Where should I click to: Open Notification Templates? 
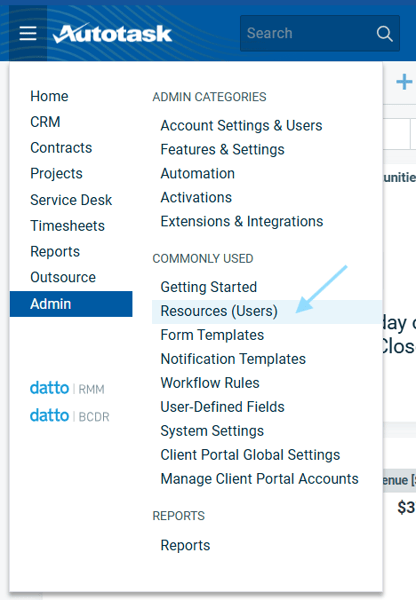[233, 359]
